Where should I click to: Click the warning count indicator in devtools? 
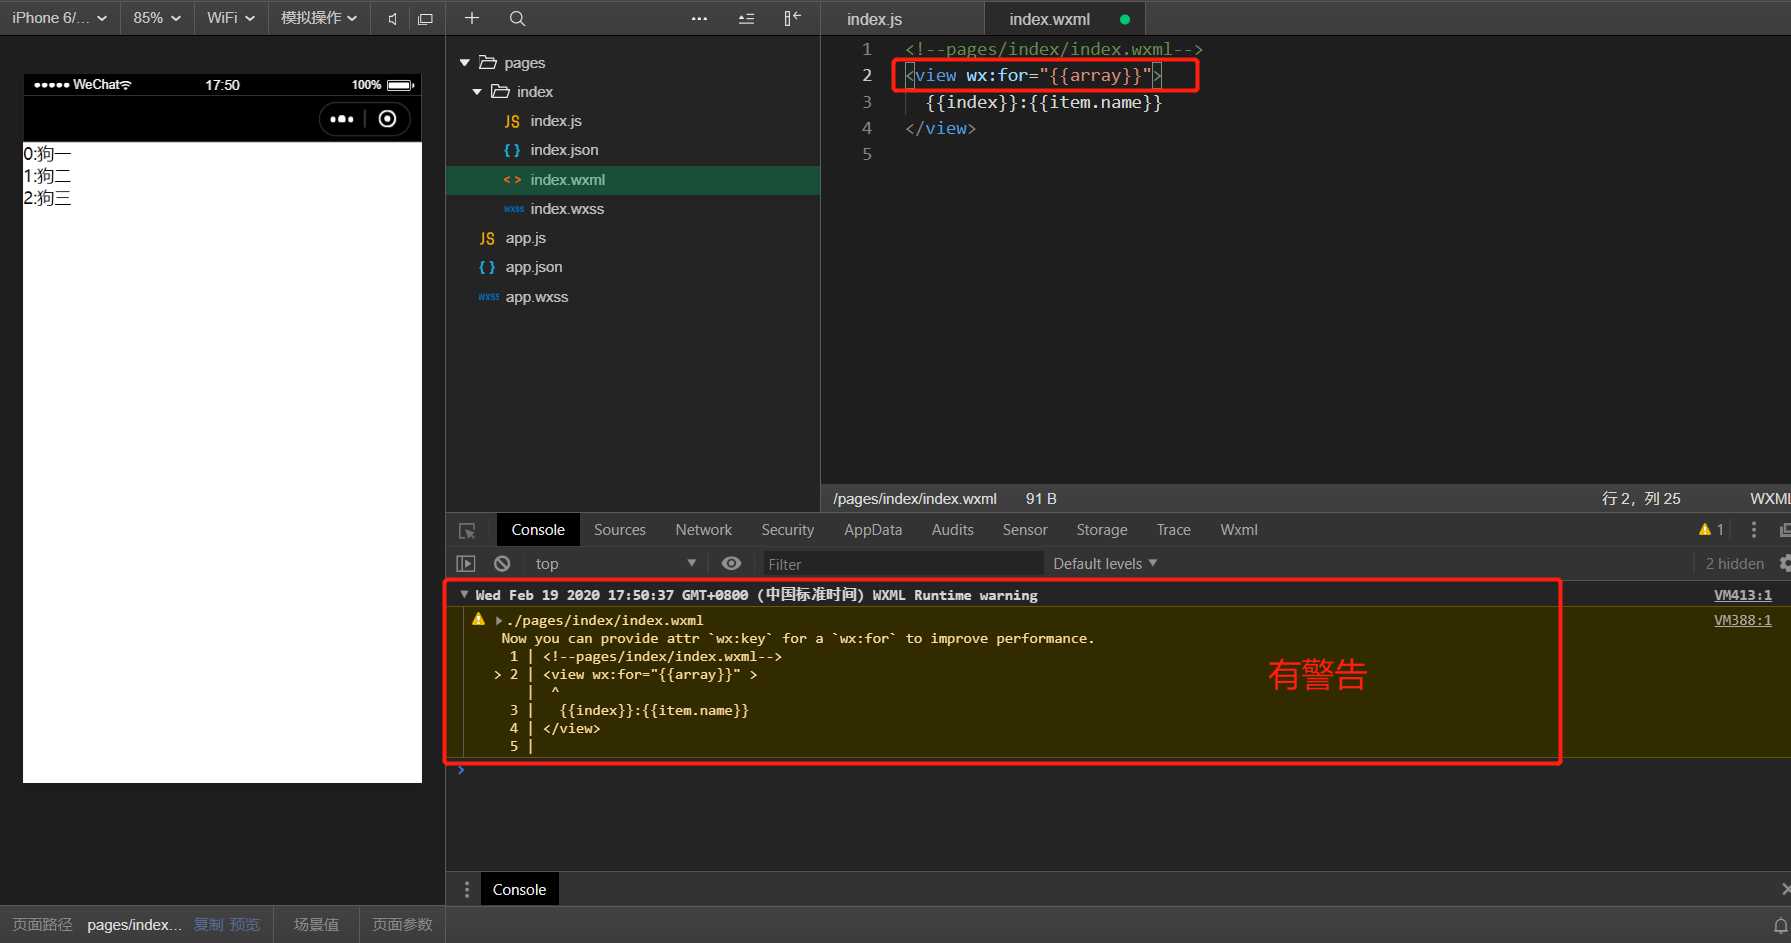1711,530
